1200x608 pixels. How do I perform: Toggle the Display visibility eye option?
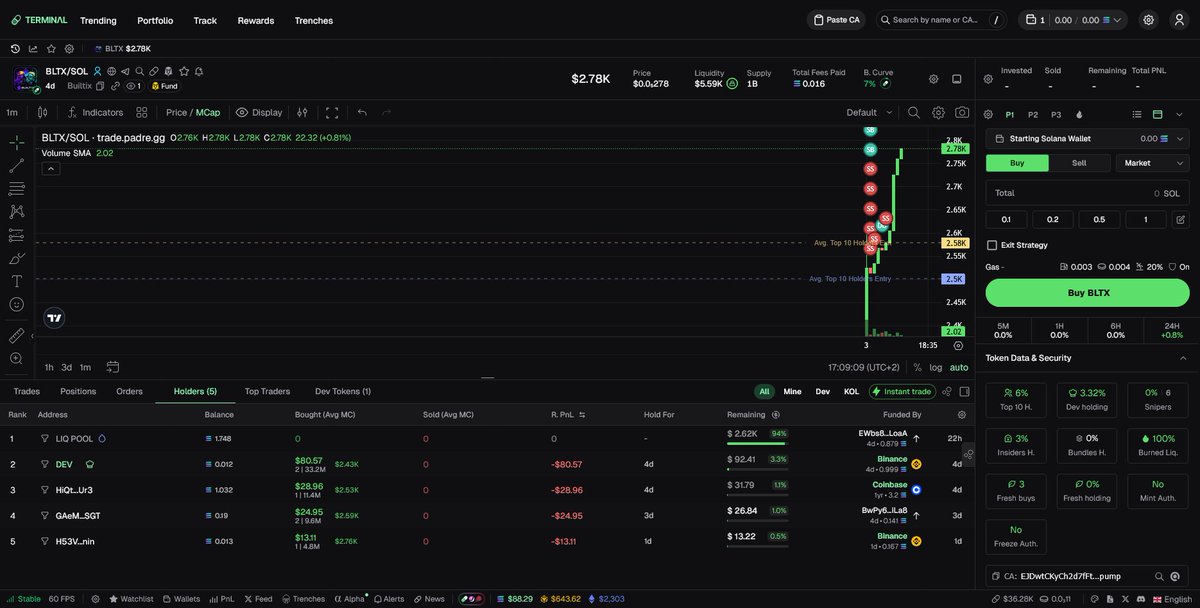click(x=259, y=112)
